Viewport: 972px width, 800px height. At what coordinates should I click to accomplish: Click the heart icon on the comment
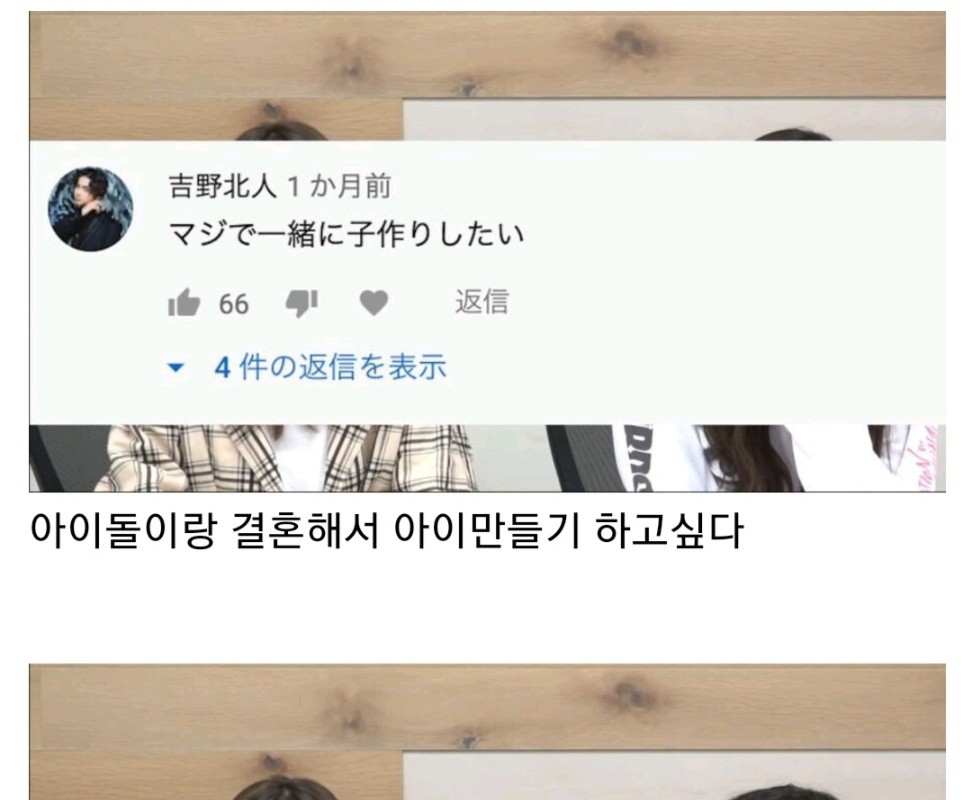tap(374, 303)
